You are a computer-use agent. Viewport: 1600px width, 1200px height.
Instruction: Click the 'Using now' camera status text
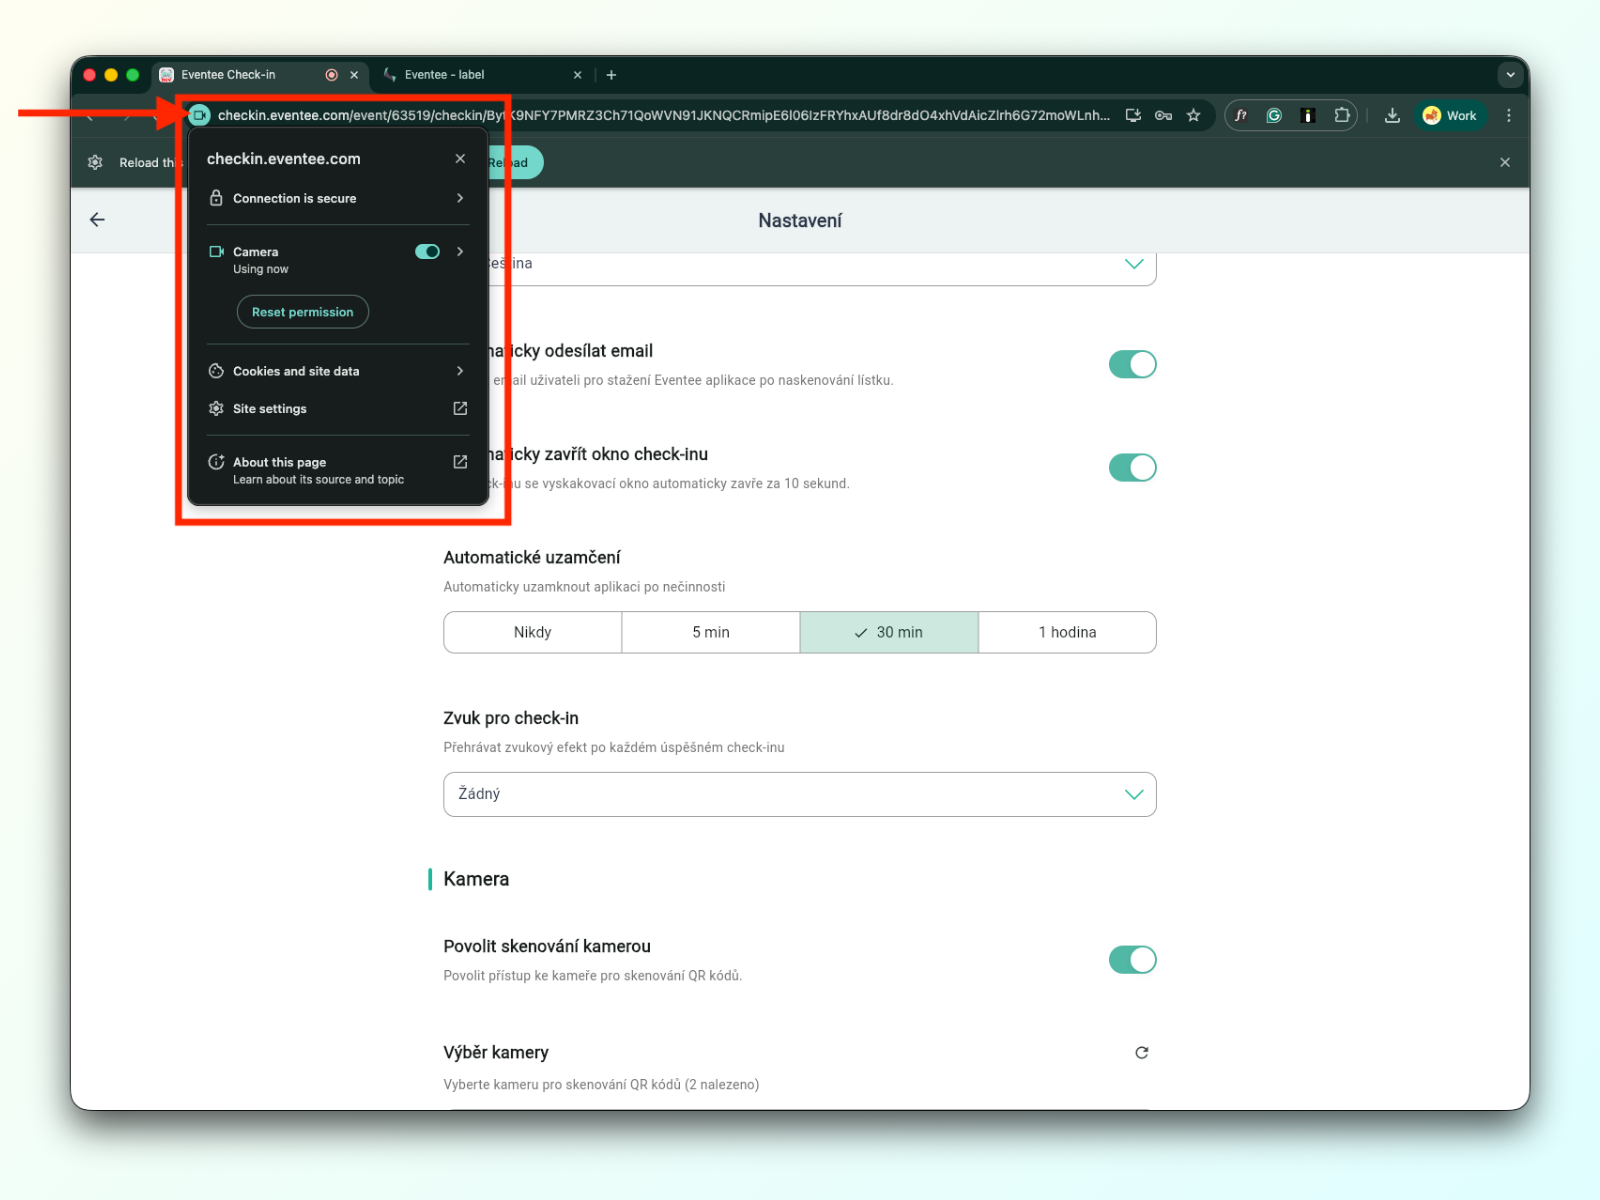(x=261, y=269)
